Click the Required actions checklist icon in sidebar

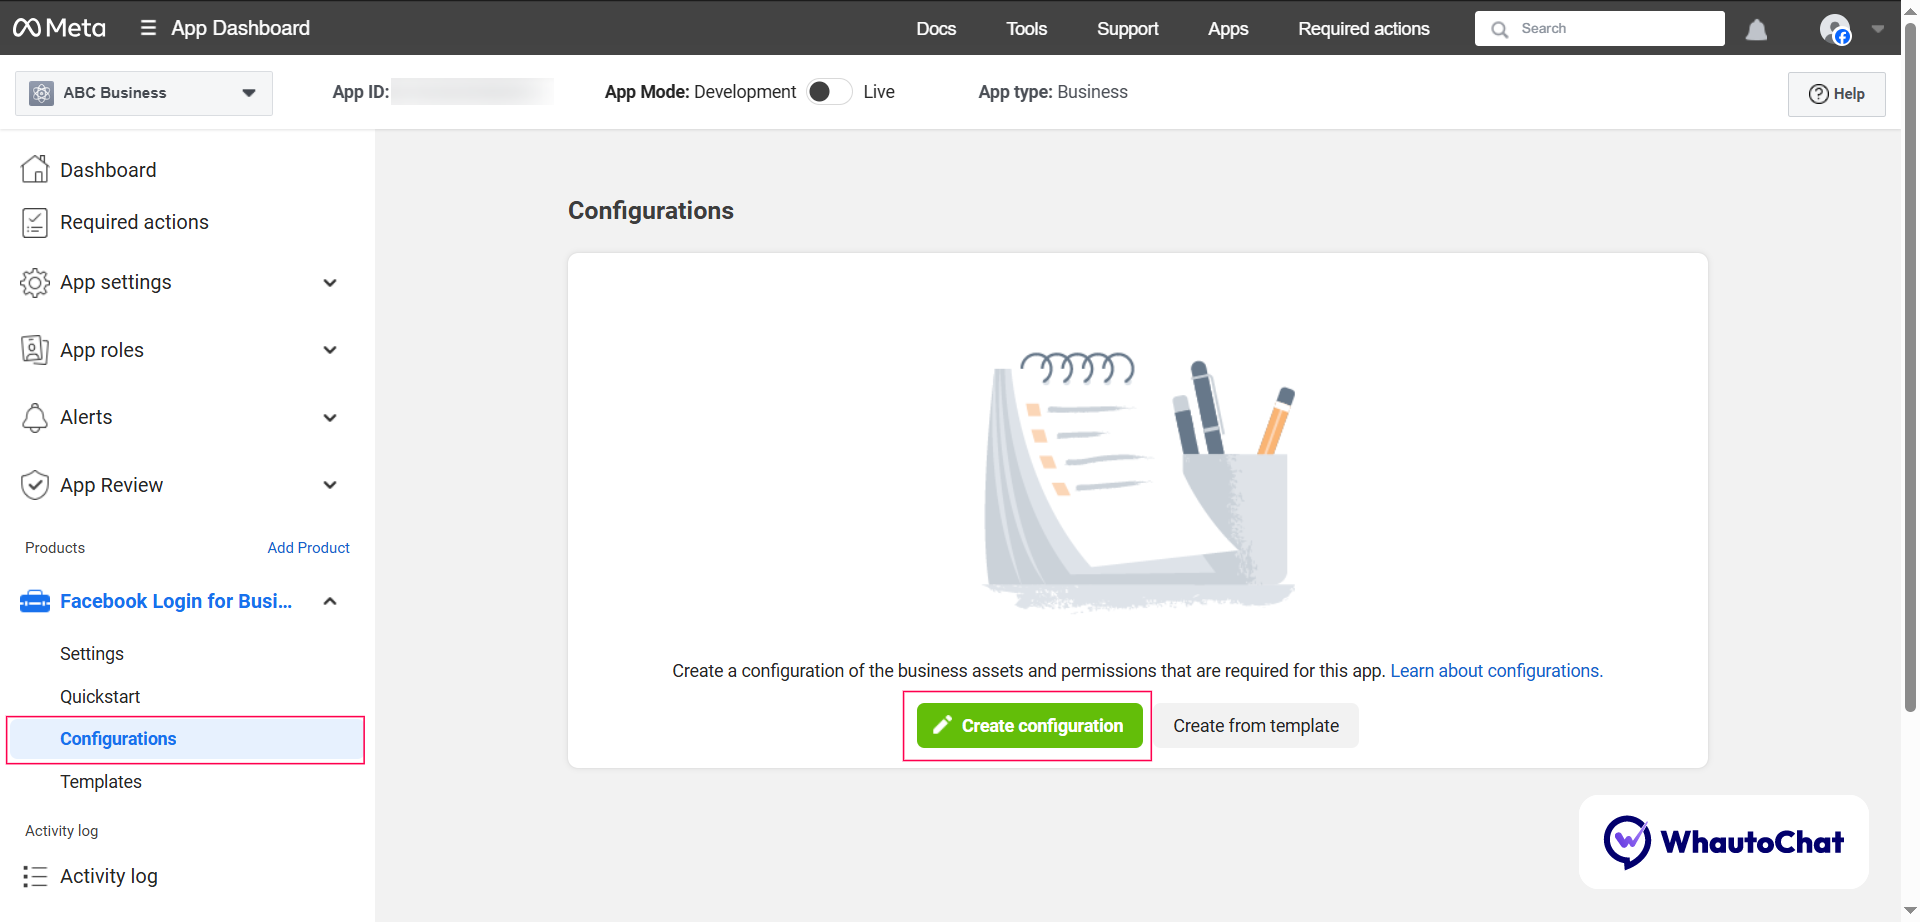(35, 222)
